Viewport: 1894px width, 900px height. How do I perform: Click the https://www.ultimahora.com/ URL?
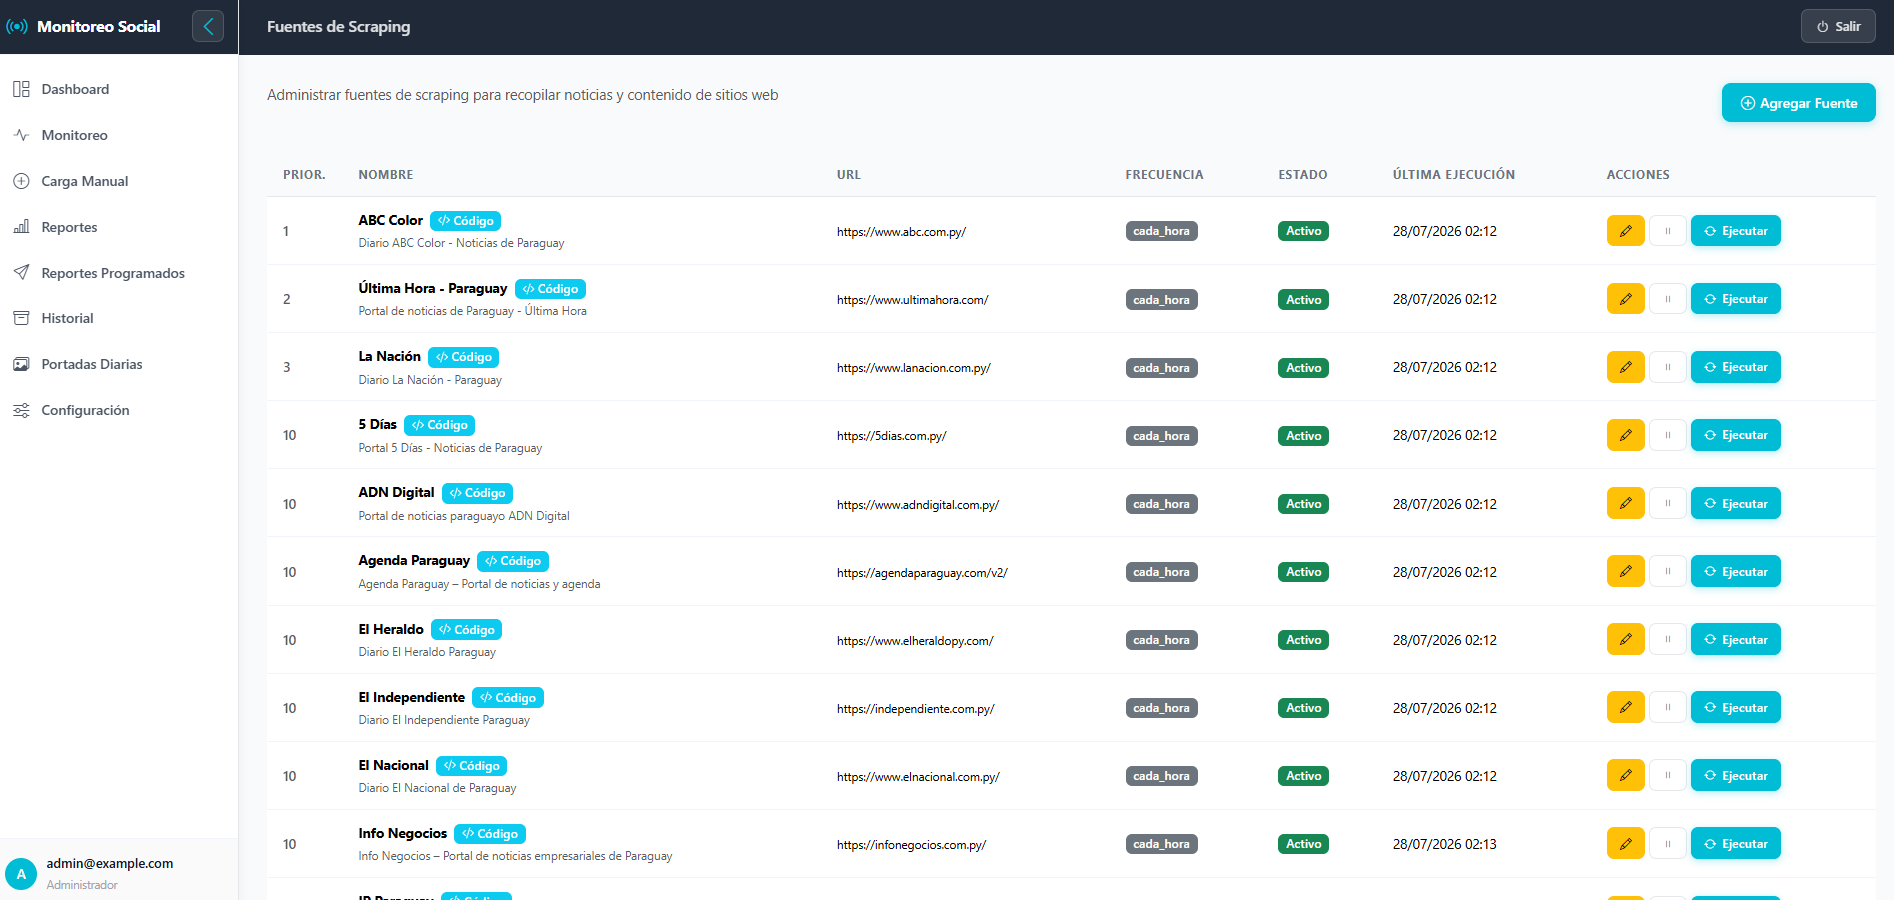[x=913, y=300]
